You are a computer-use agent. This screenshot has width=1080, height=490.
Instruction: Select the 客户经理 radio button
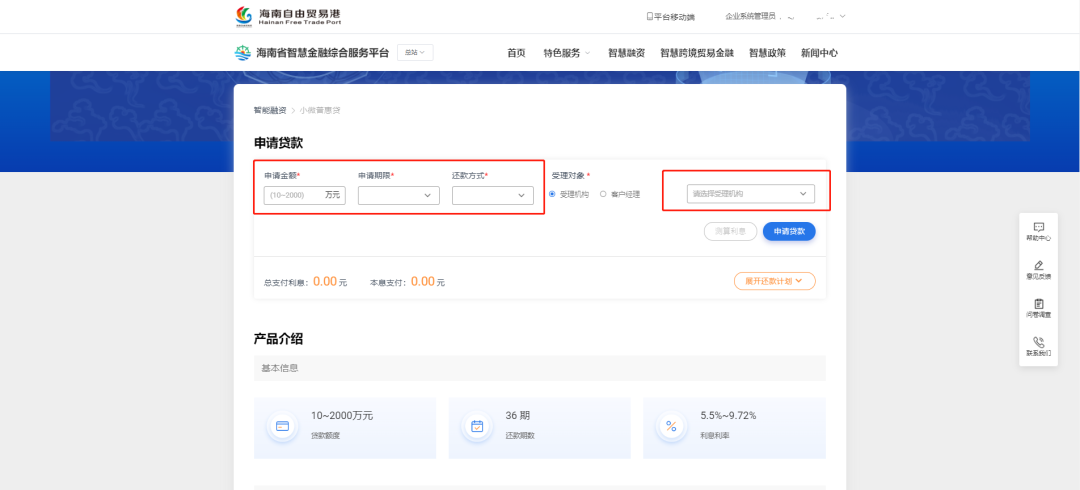click(603, 194)
